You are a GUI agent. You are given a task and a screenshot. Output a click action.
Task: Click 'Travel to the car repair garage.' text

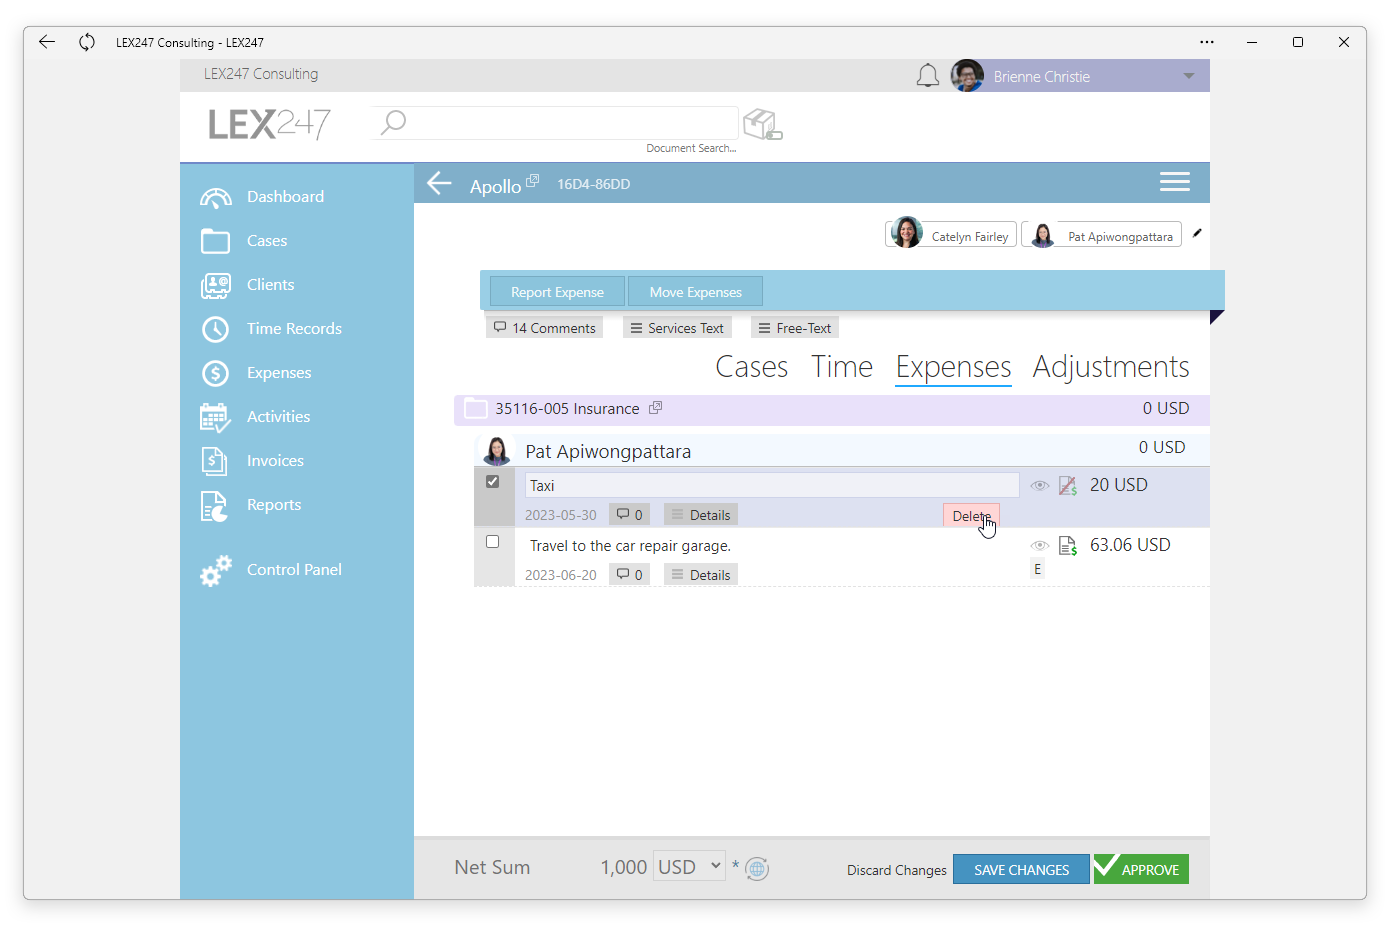(630, 546)
